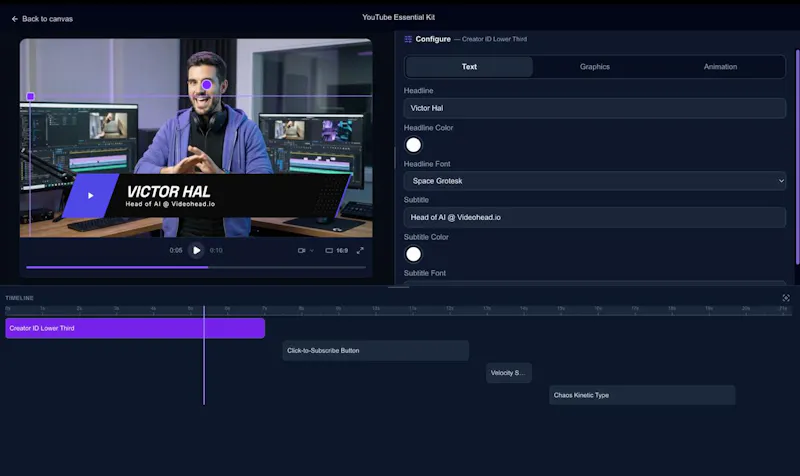Image resolution: width=800 pixels, height=476 pixels.
Task: Click the purple square corner handle on preview
Action: [x=31, y=96]
